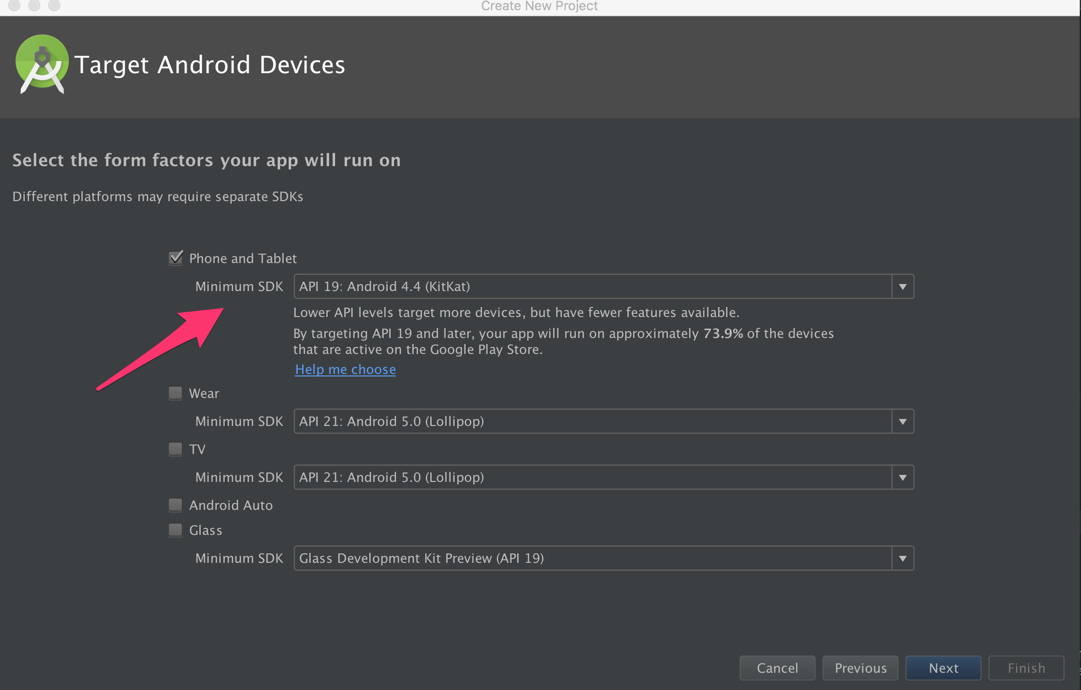The width and height of the screenshot is (1081, 690).
Task: Open the TV Minimum SDK dropdown
Action: 604,477
